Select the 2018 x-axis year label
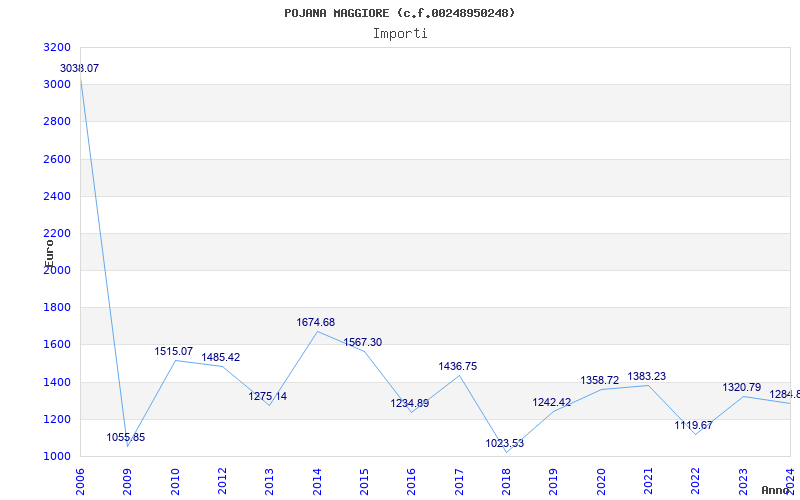 pyautogui.click(x=506, y=480)
